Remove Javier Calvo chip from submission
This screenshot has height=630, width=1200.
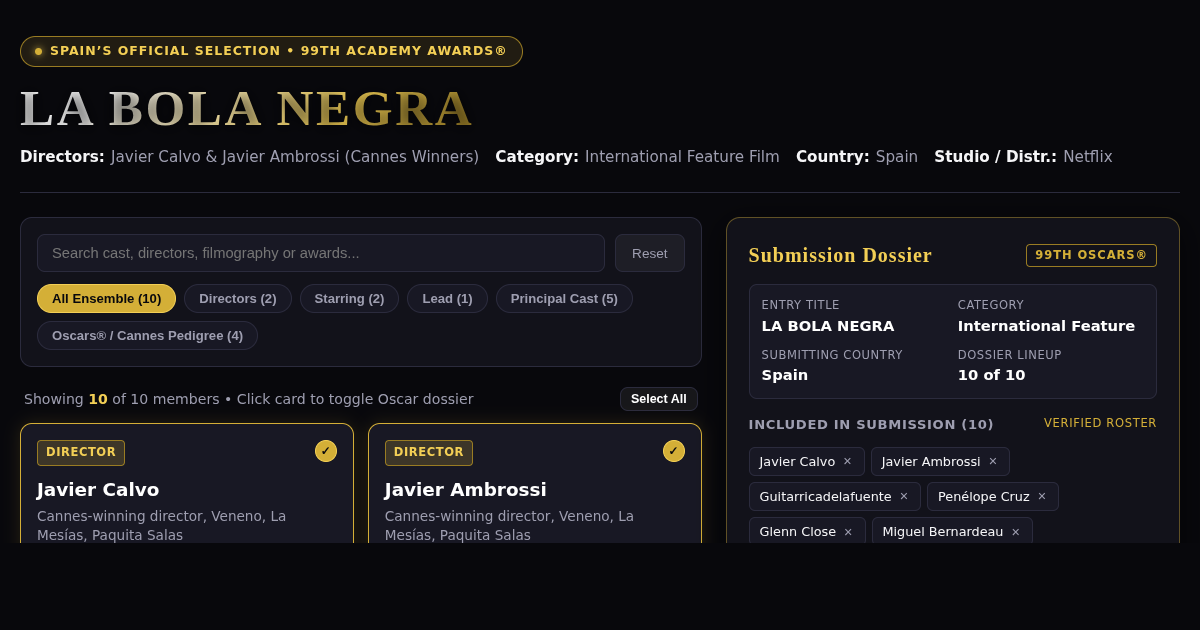[847, 461]
